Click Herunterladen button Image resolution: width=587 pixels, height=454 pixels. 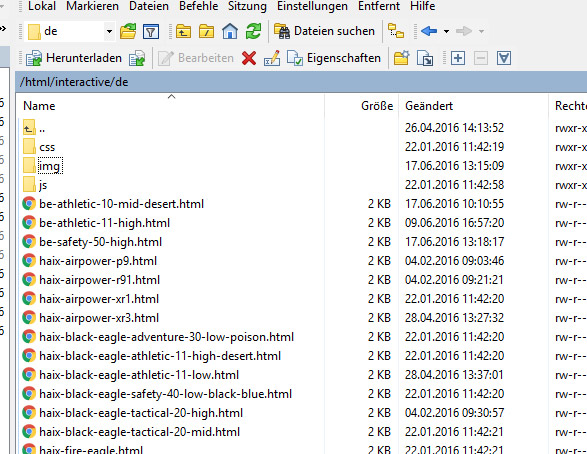(x=74, y=58)
